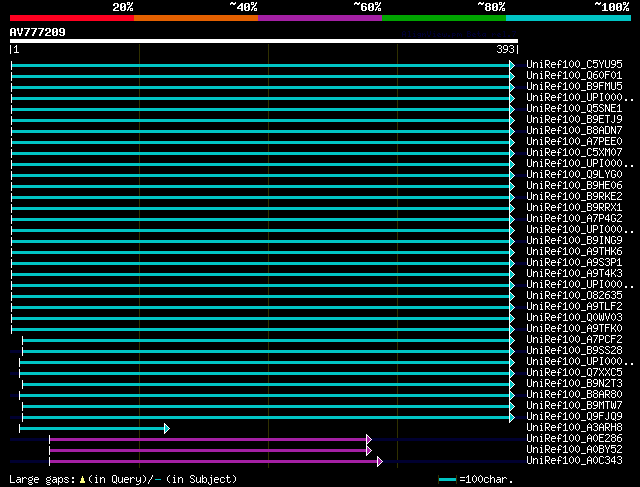Click the cyan alignment bar for Q7XXC5
The height and width of the screenshot is (487, 640).
click(x=267, y=374)
